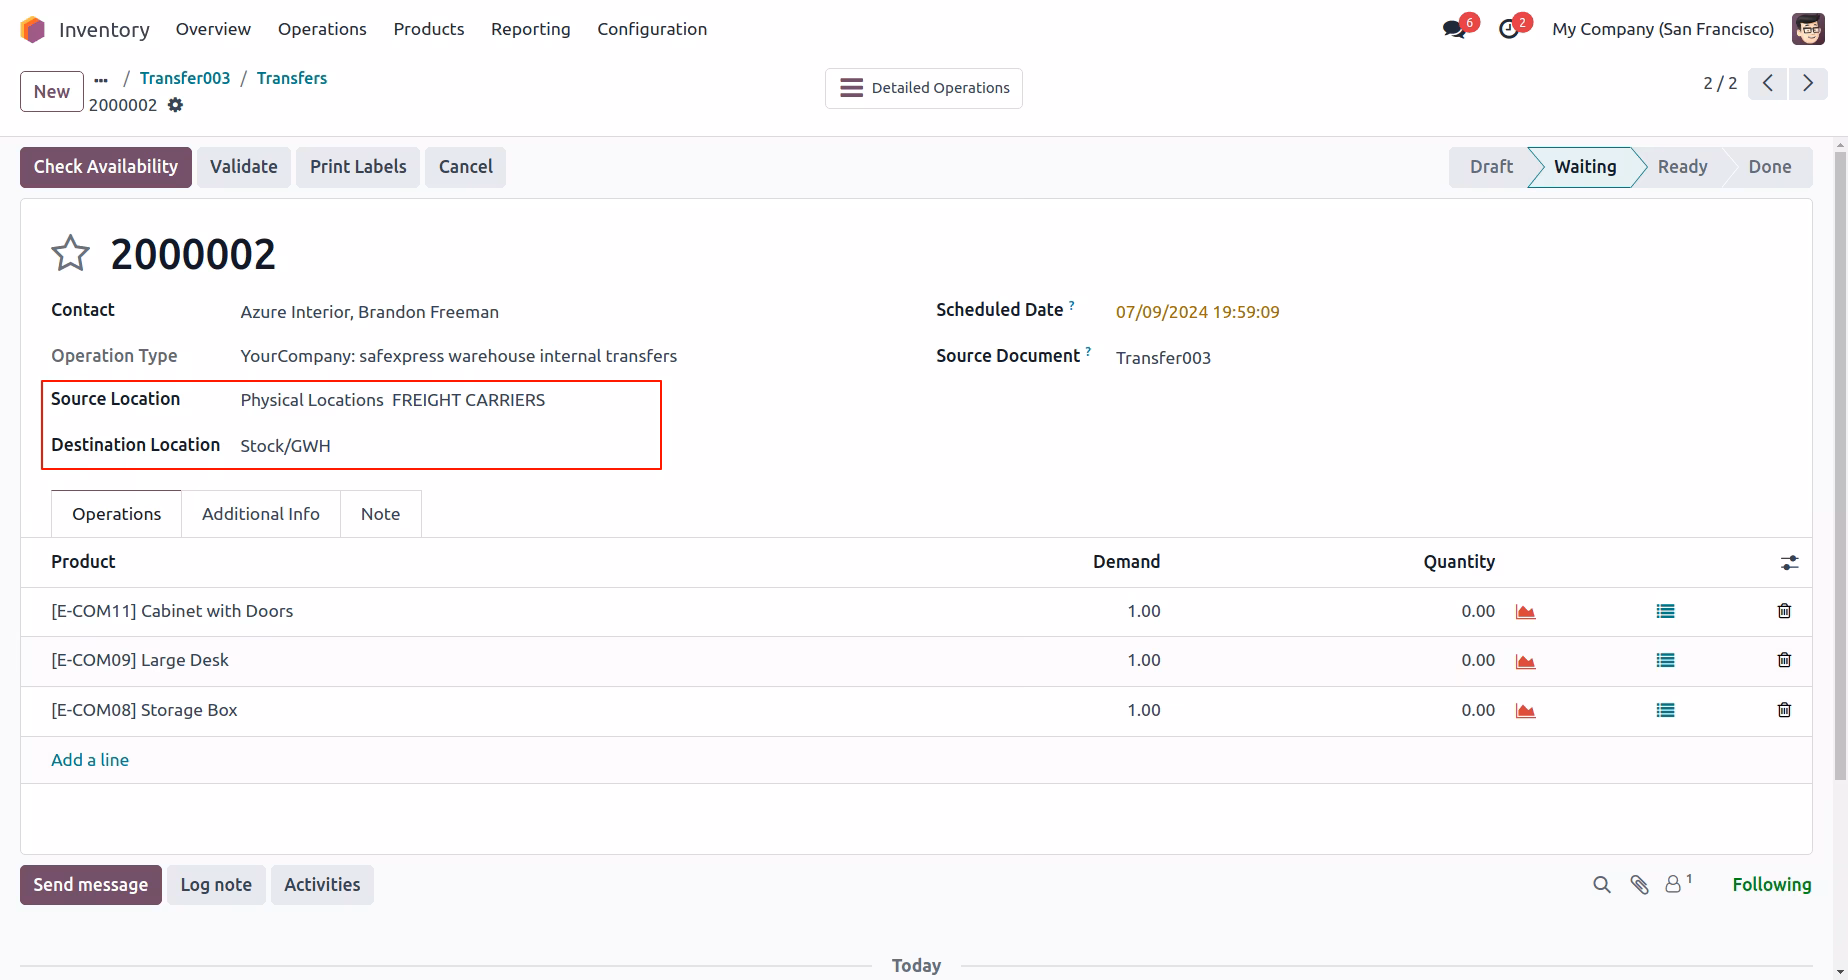1848x980 pixels.
Task: Click the gear actions icon beside 2000002
Action: (x=175, y=105)
